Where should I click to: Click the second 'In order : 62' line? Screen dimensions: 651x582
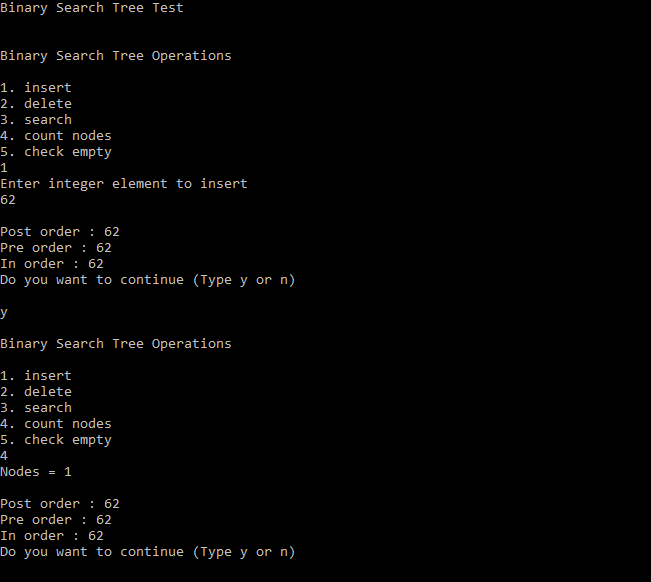pos(52,536)
